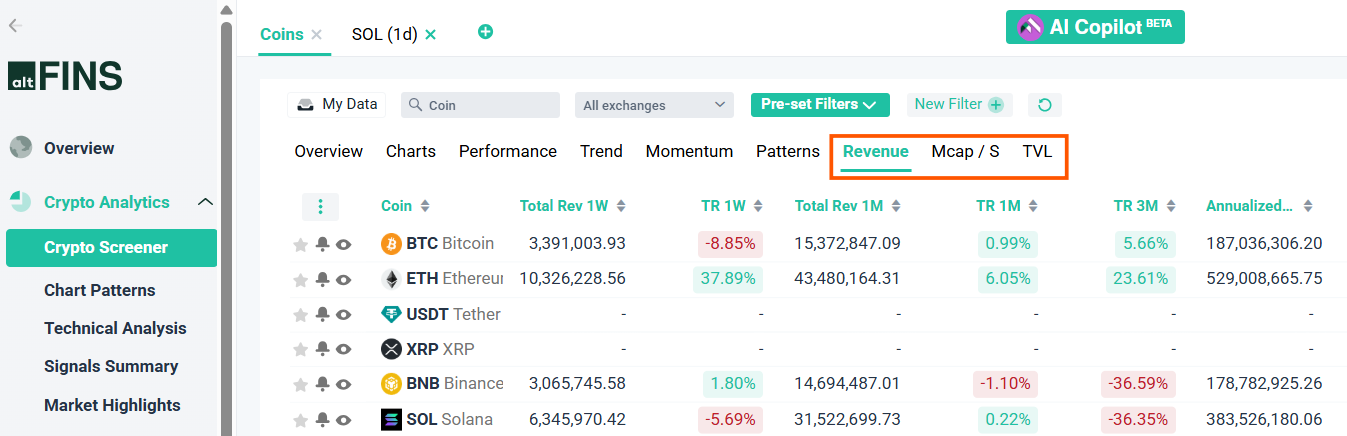Toggle watch eye for XRP
Image resolution: width=1347 pixels, height=436 pixels.
[x=344, y=350]
